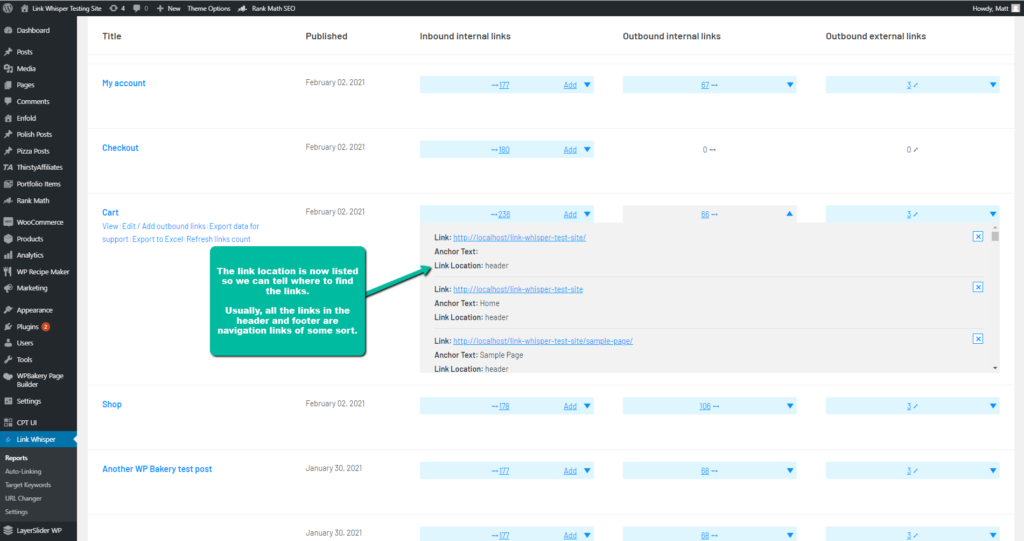Open URL Changer submenu item

[x=23, y=499]
